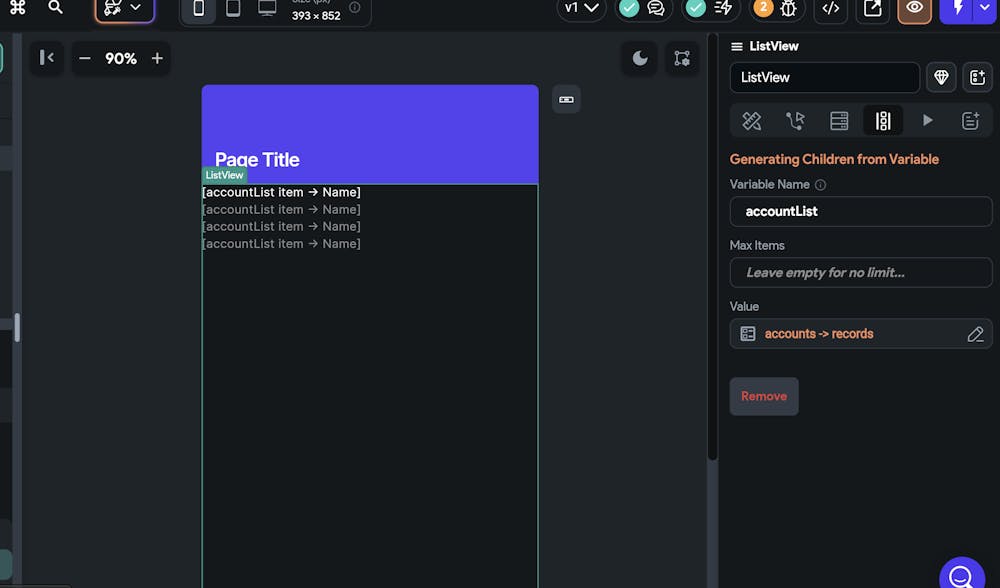Screen dimensions: 1000x588
Task: Open project issues bug icon
Action: click(789, 8)
